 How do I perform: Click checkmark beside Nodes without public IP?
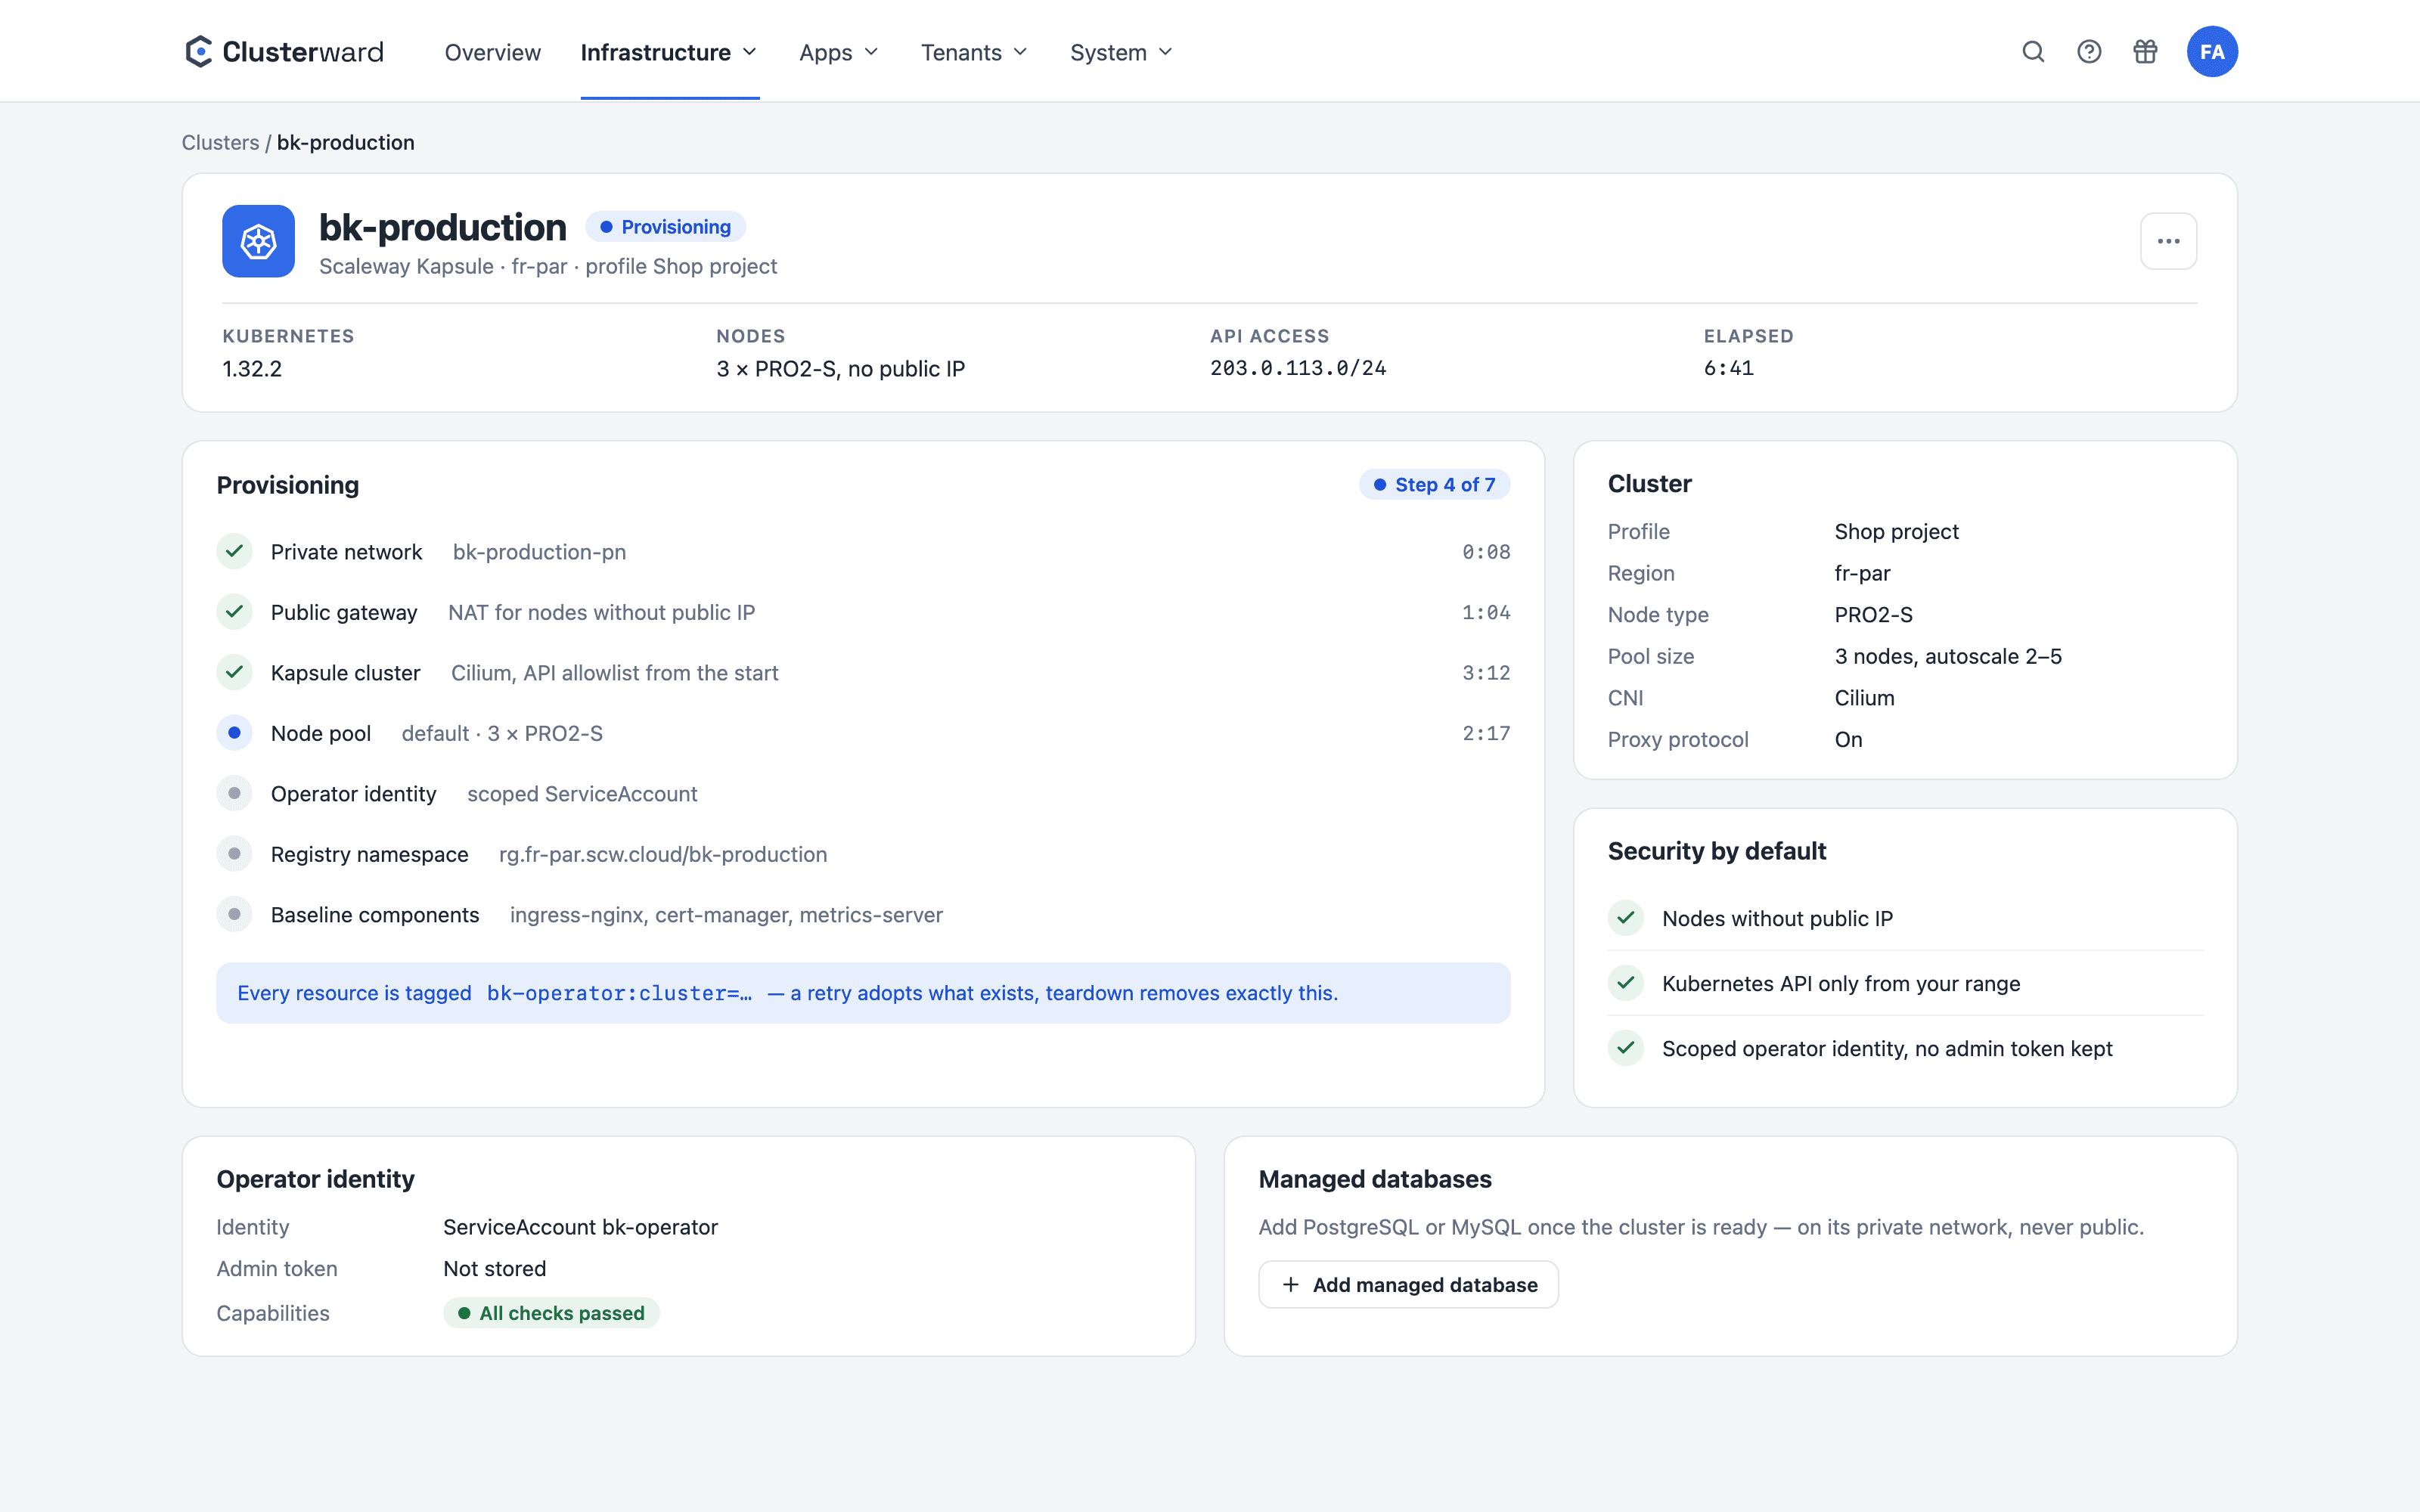click(1626, 918)
